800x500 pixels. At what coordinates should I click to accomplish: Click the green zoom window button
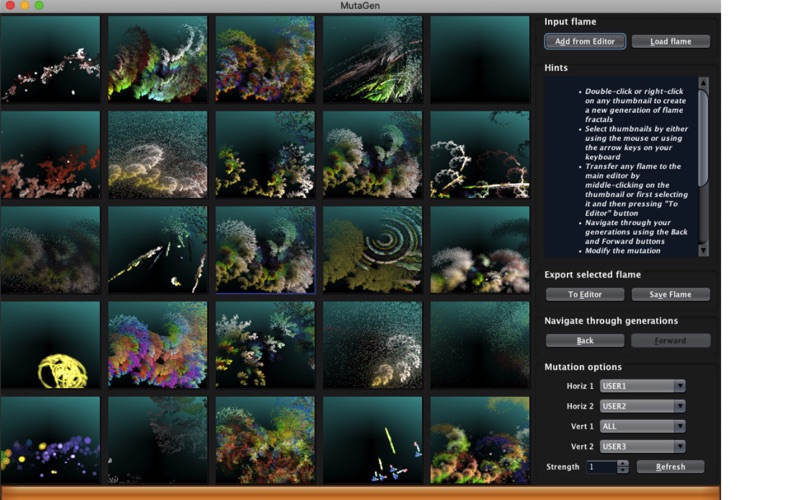pos(39,5)
